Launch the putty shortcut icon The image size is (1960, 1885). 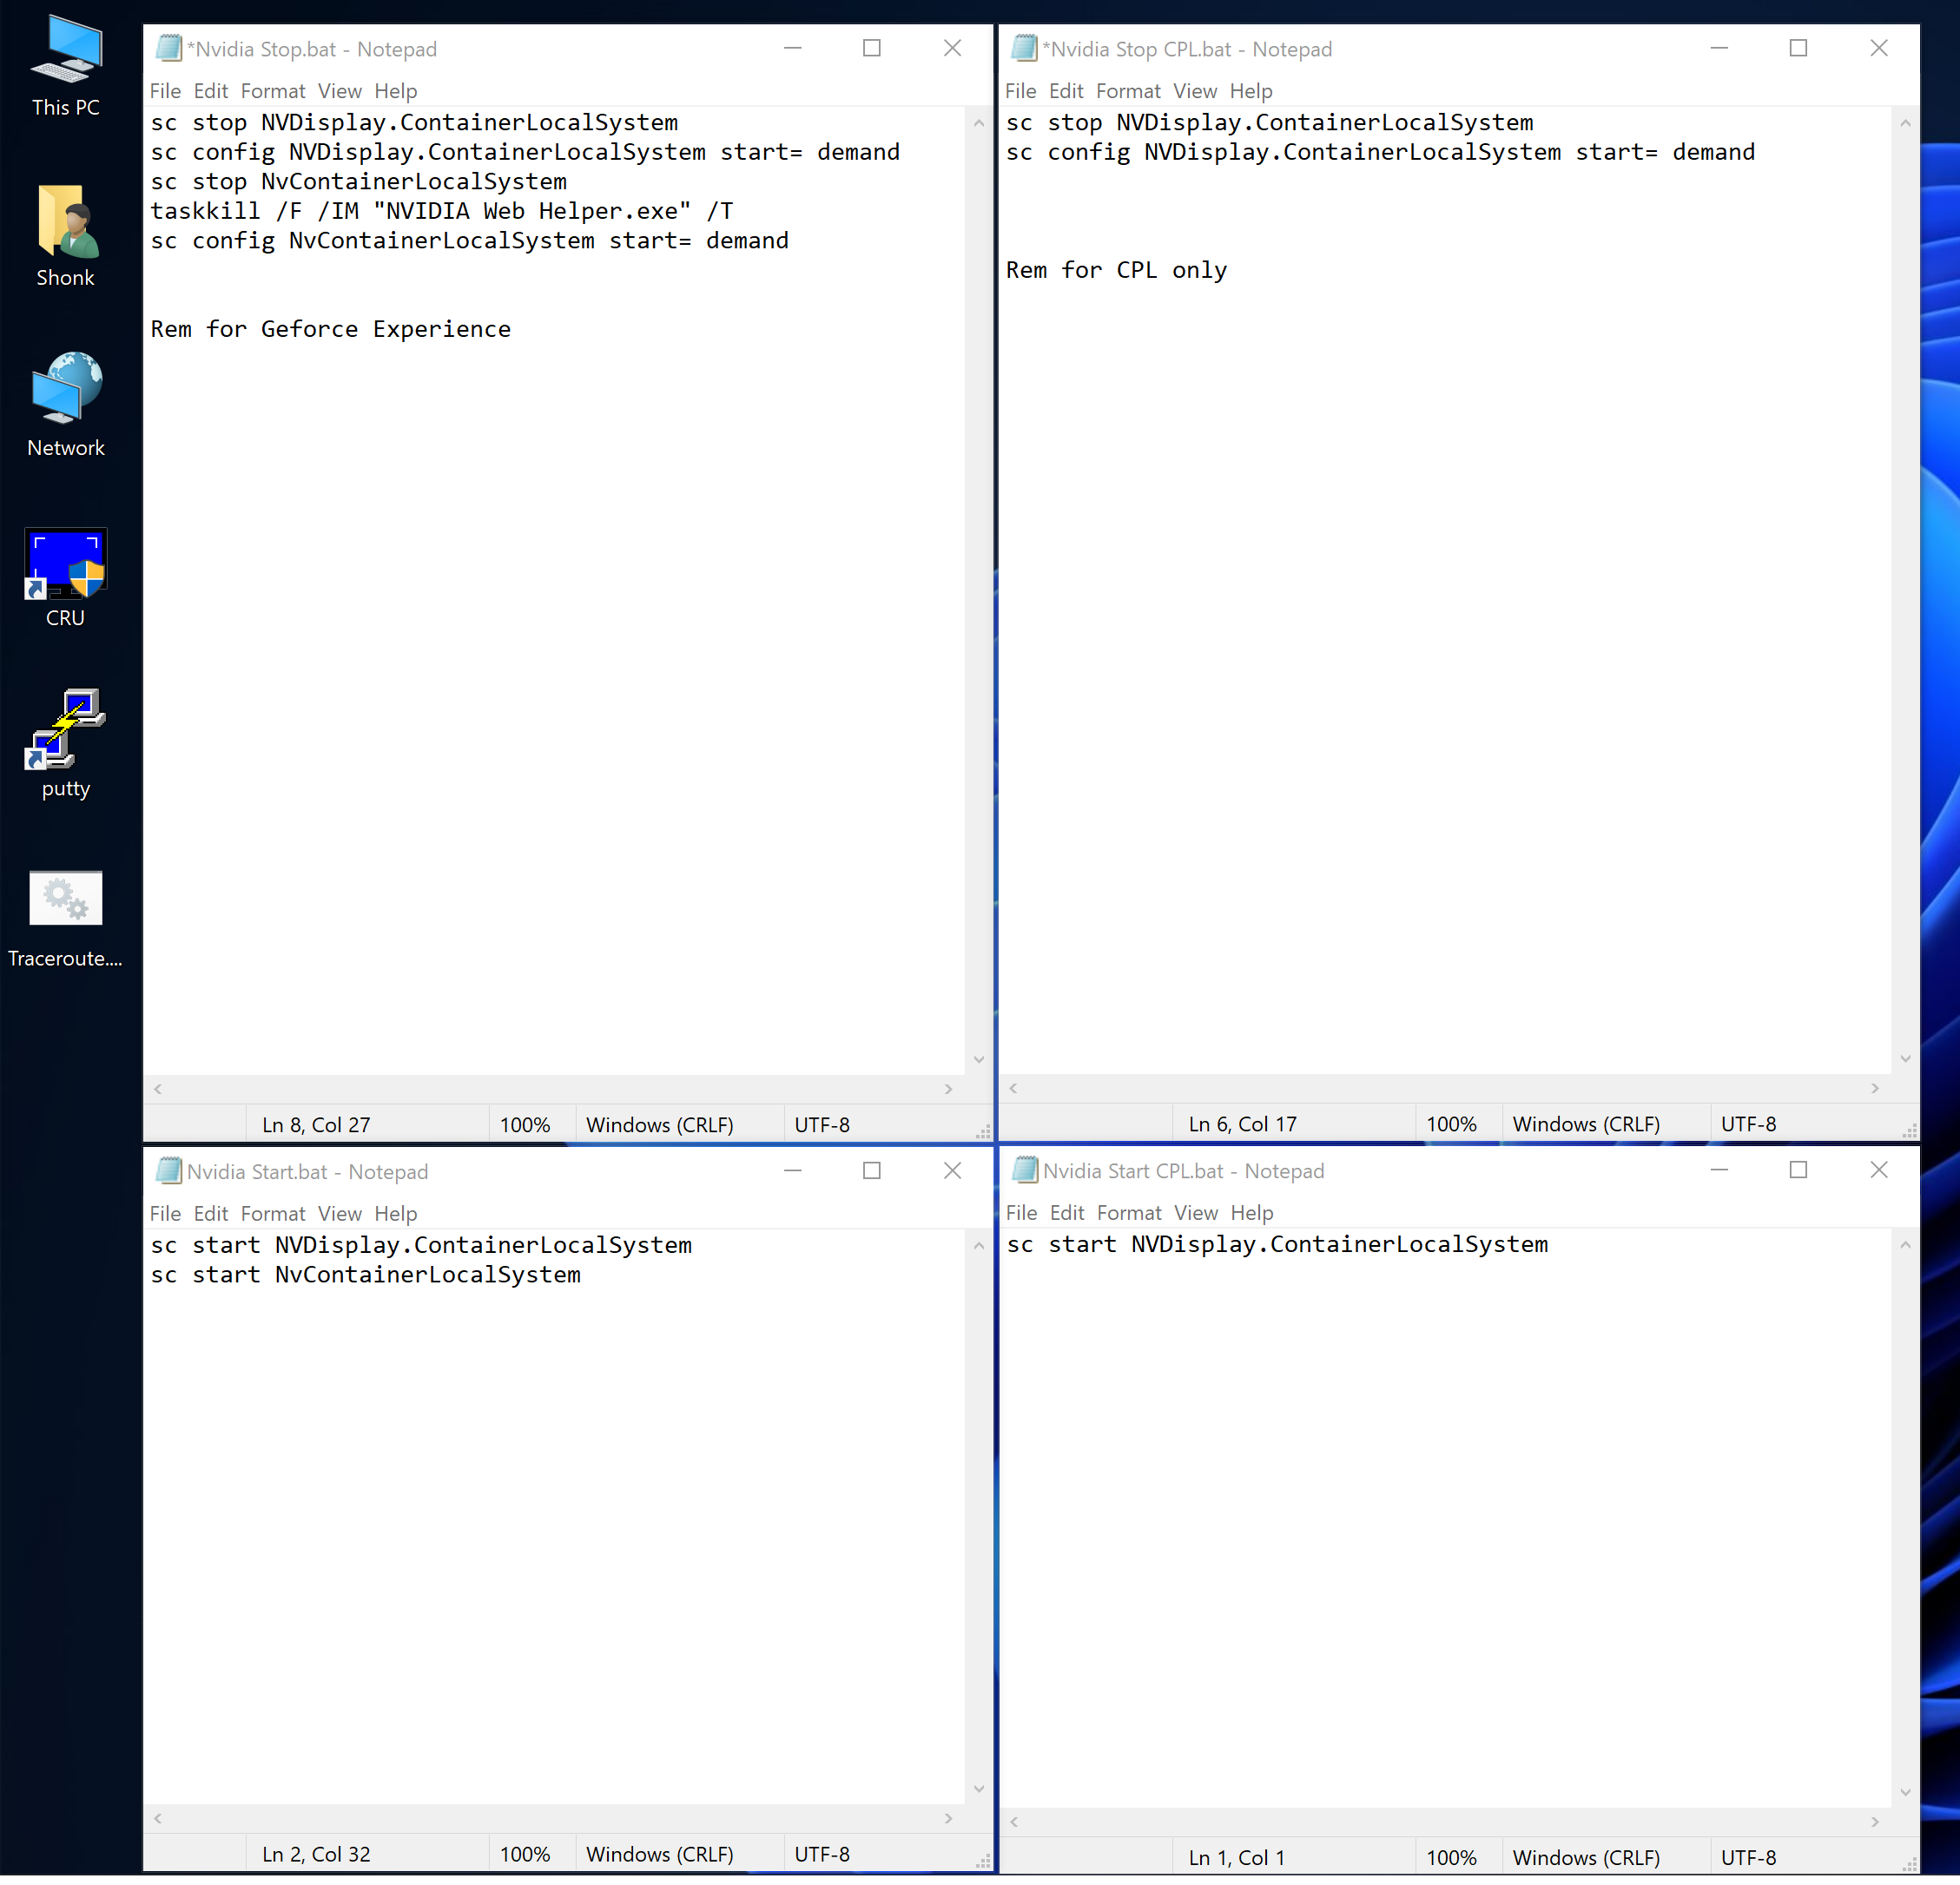pyautogui.click(x=66, y=730)
